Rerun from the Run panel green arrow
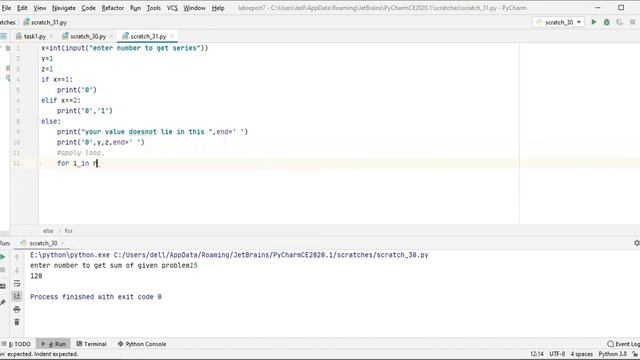 pyautogui.click(x=3, y=257)
